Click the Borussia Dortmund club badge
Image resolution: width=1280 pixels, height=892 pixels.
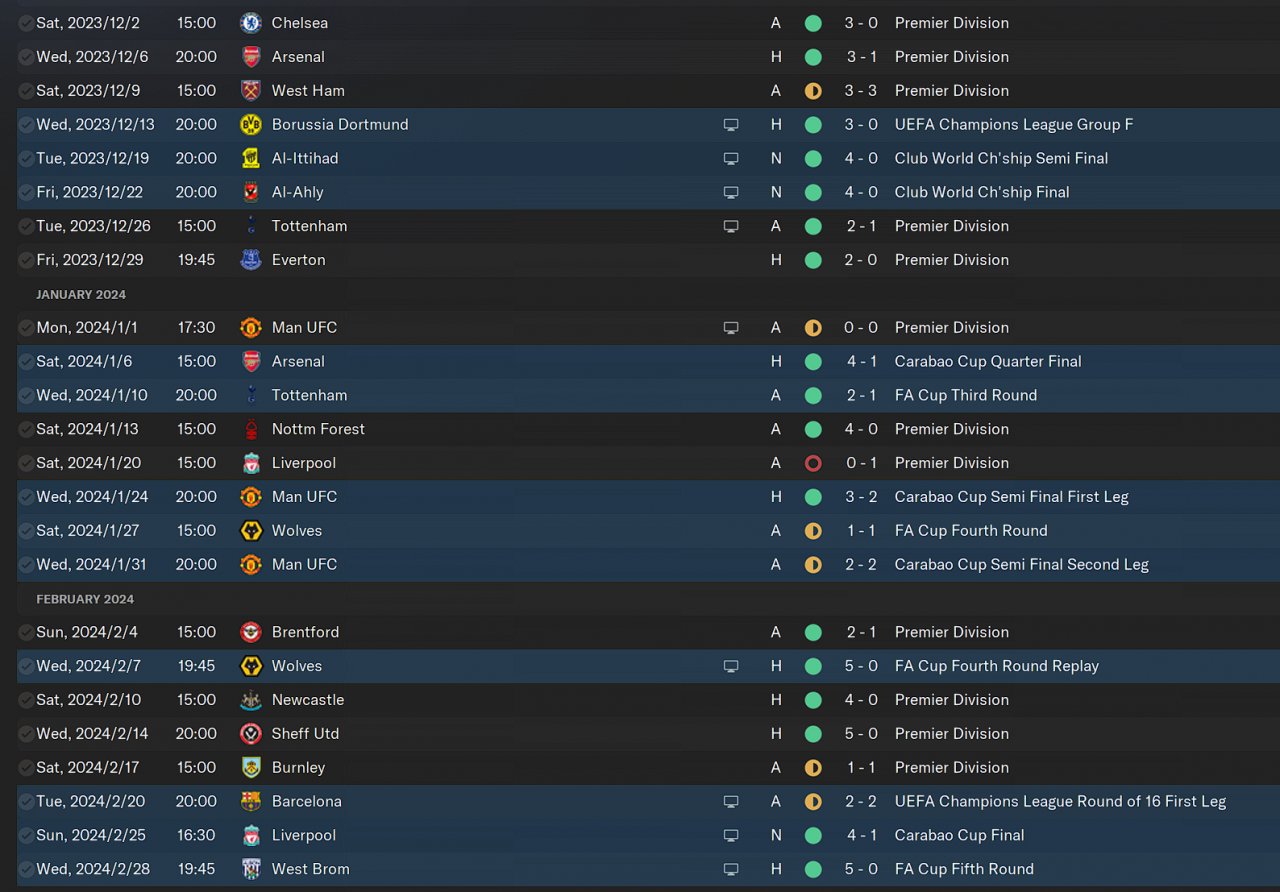pos(251,124)
